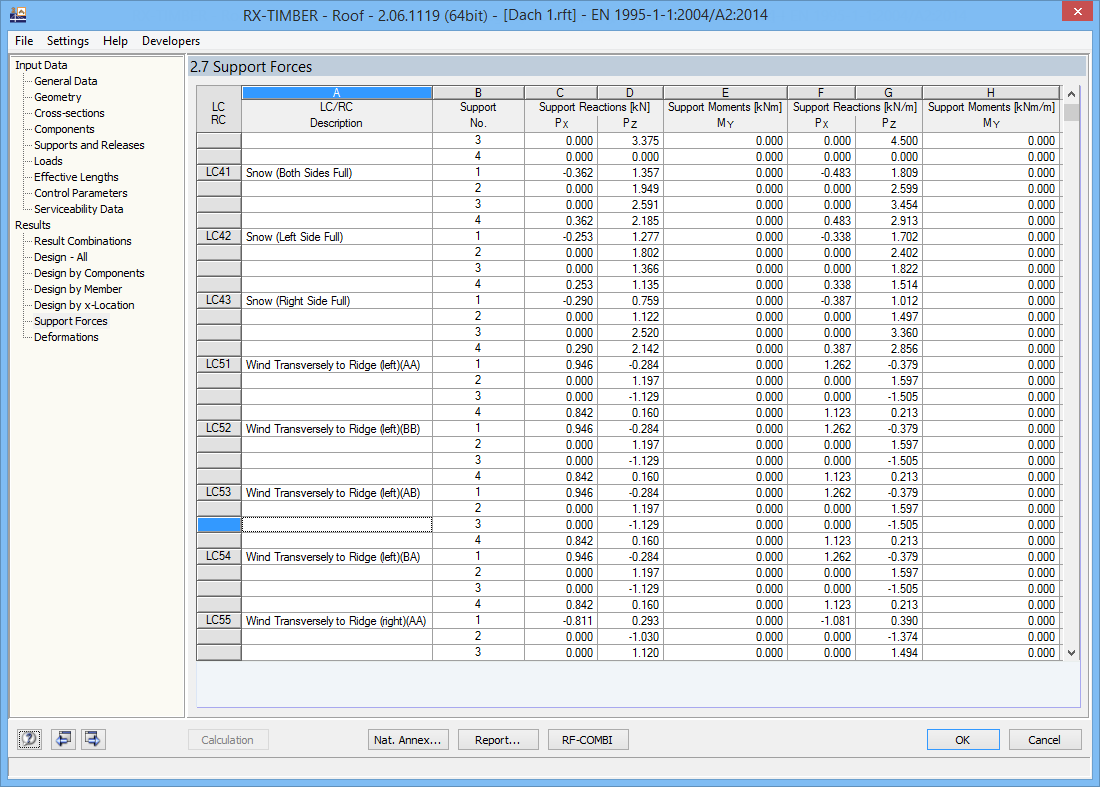Launch RF-COMBI
The image size is (1100, 787).
tap(587, 740)
